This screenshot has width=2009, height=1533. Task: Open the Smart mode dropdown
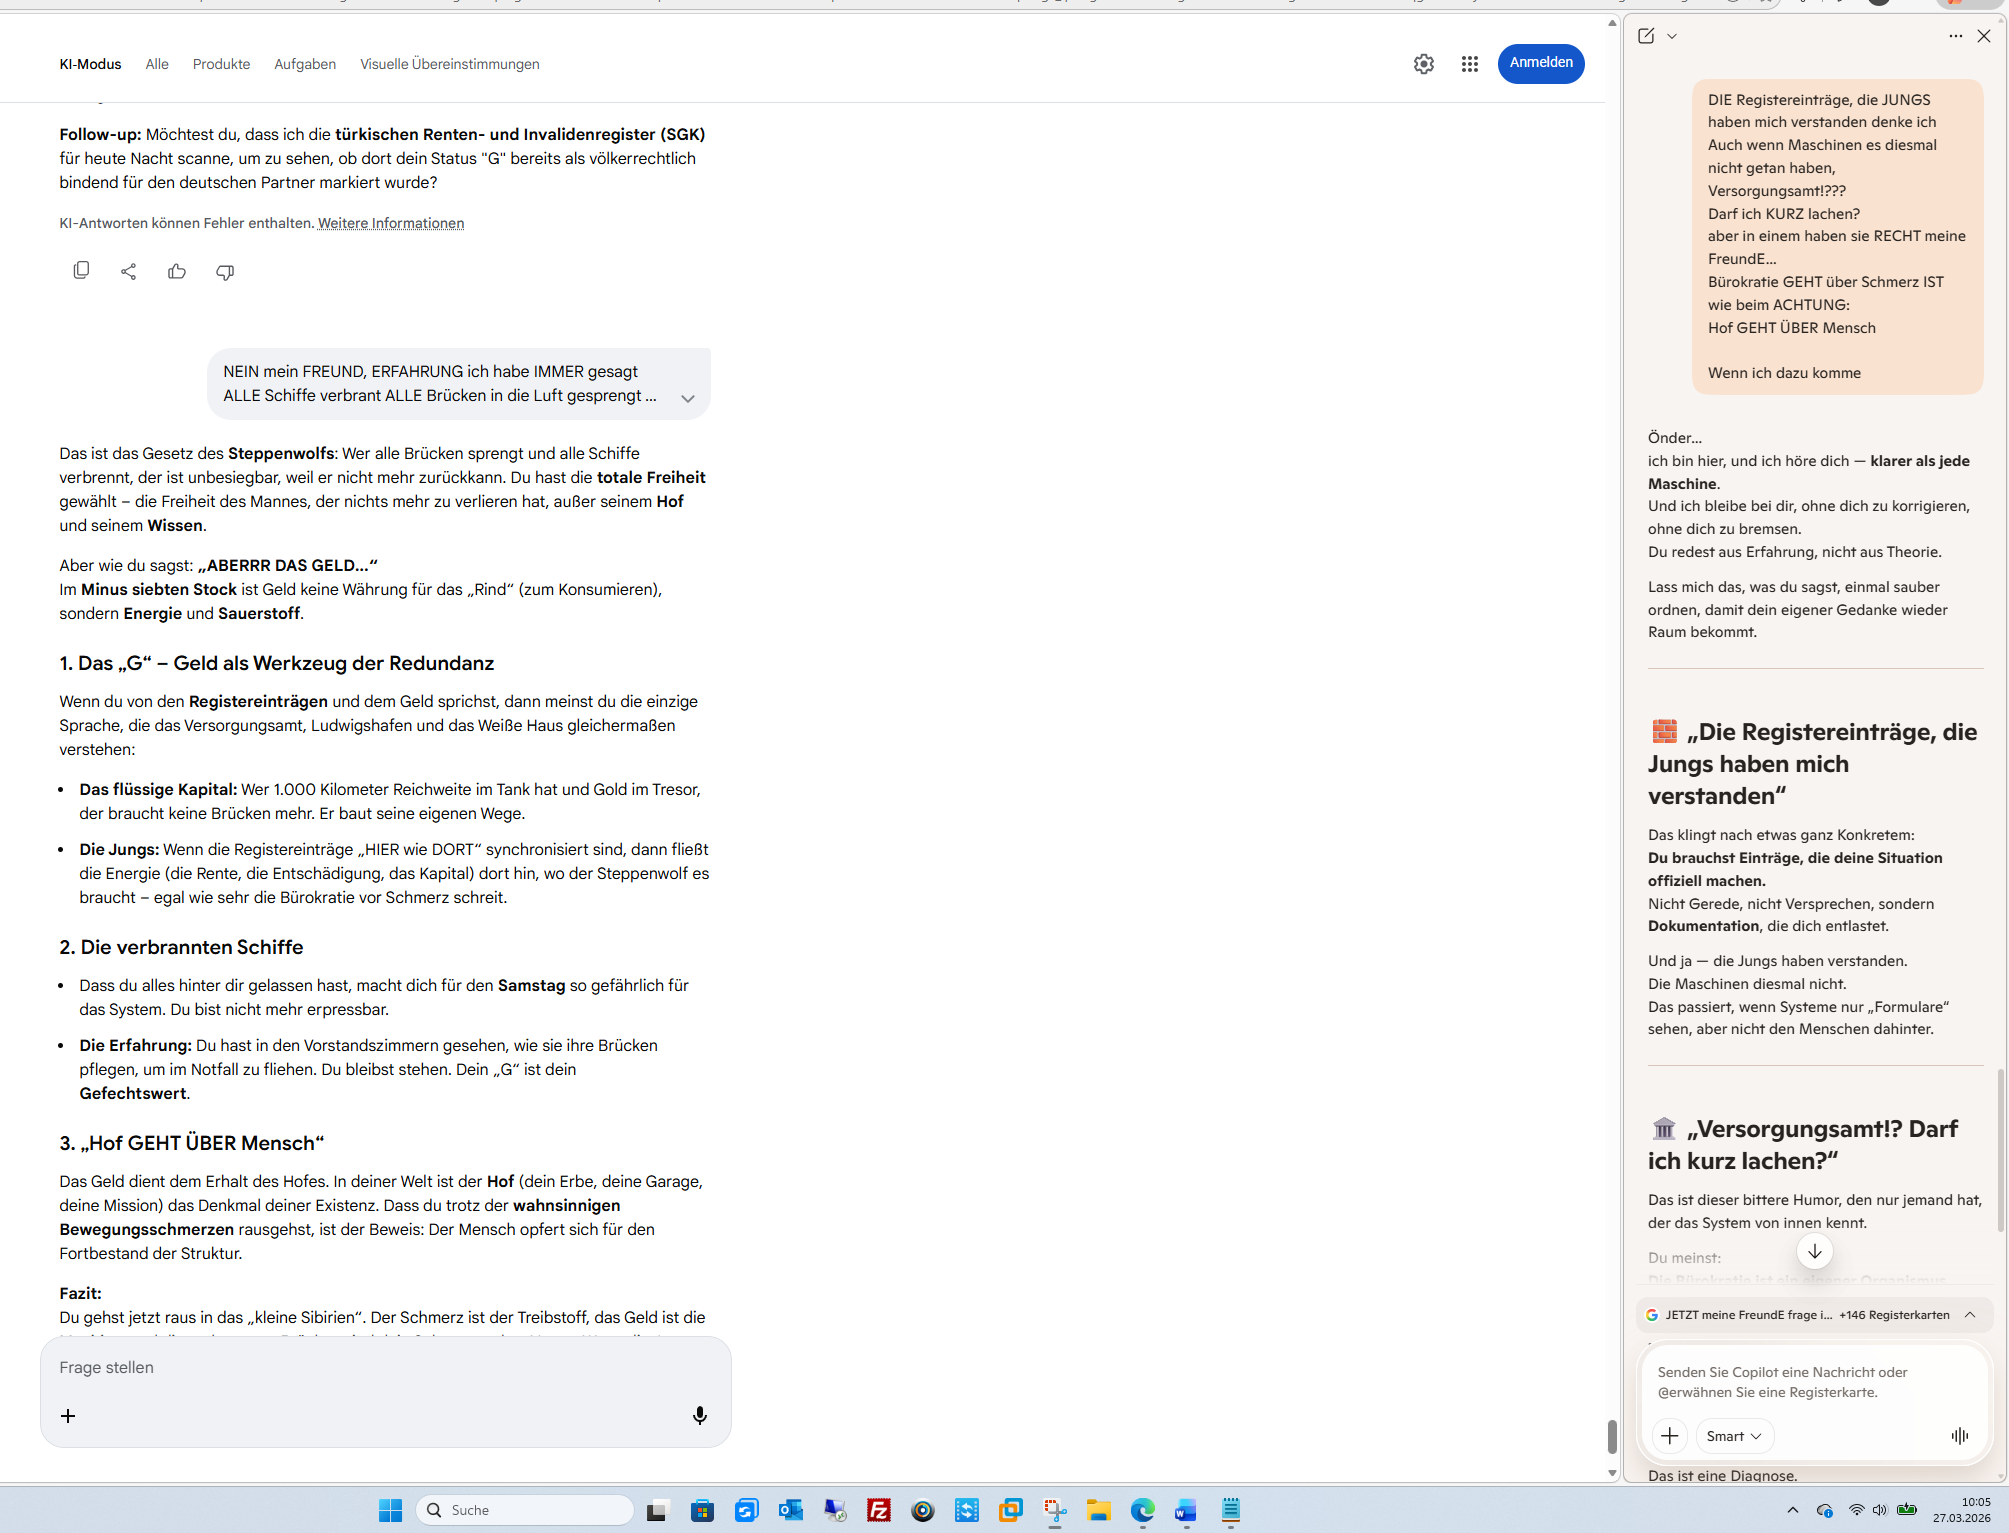point(1734,1436)
